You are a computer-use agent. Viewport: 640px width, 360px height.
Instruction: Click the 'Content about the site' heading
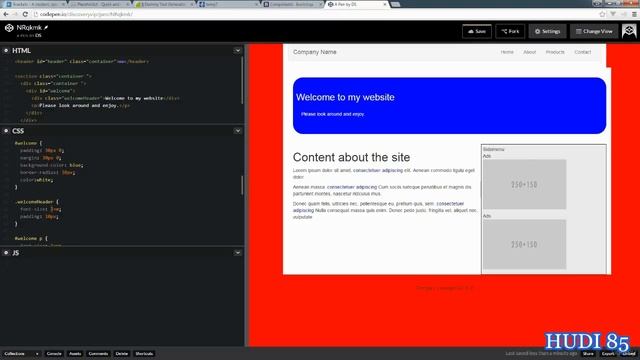(351, 157)
